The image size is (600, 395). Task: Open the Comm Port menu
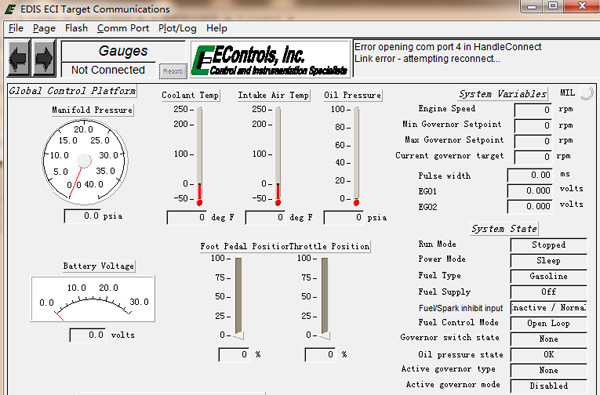(123, 28)
